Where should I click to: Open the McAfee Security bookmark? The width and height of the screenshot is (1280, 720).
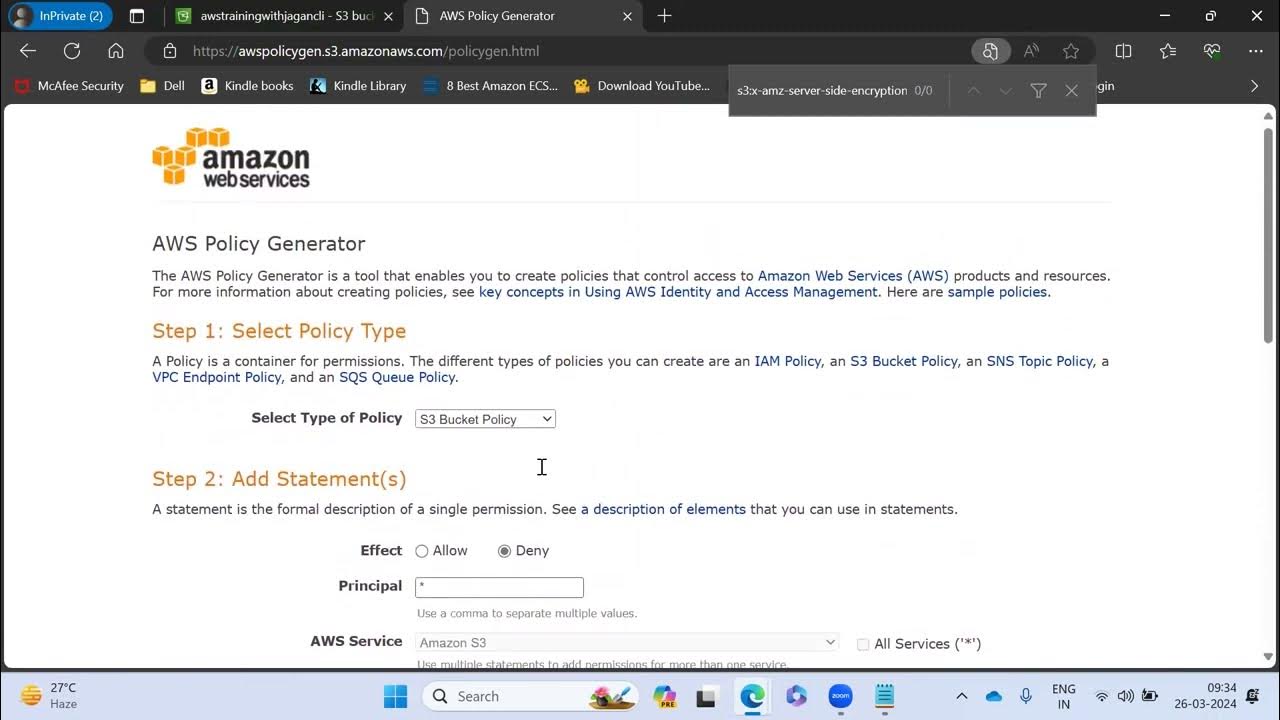pyautogui.click(x=69, y=86)
